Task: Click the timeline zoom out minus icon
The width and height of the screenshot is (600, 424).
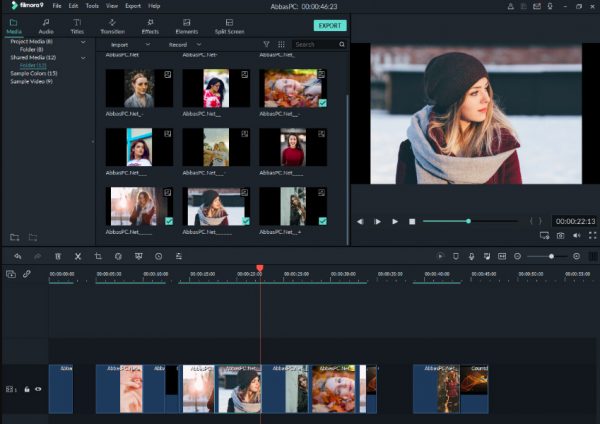Action: 517,256
